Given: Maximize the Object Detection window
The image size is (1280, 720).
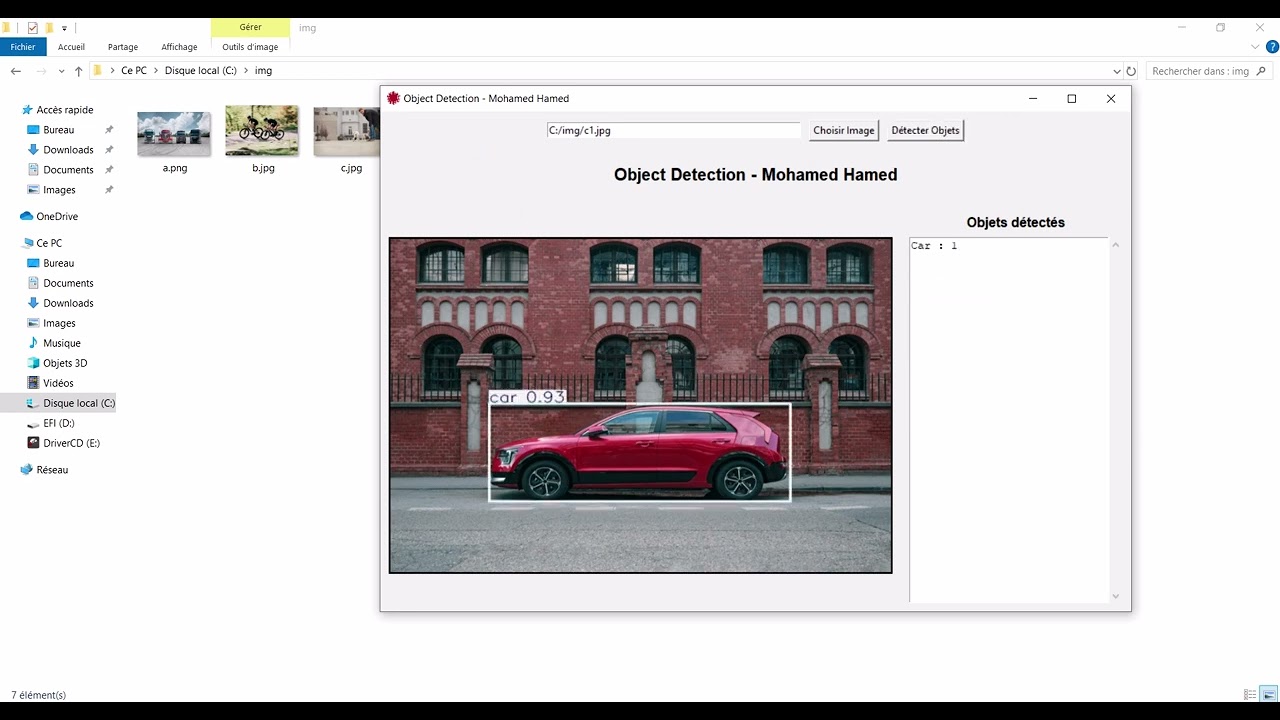Looking at the screenshot, I should pos(1072,98).
